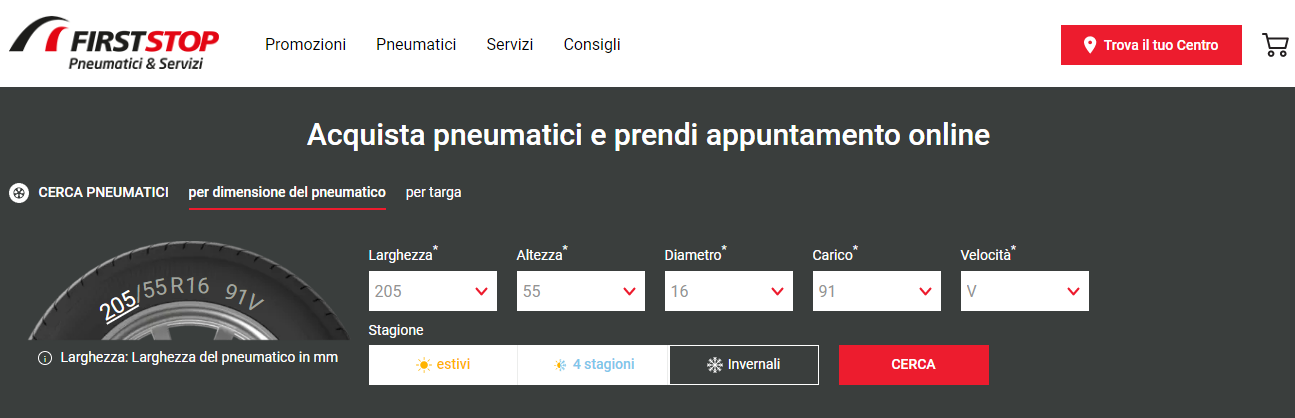This screenshot has height=418, width=1295.
Task: Click the First Stop logo
Action: (x=114, y=46)
